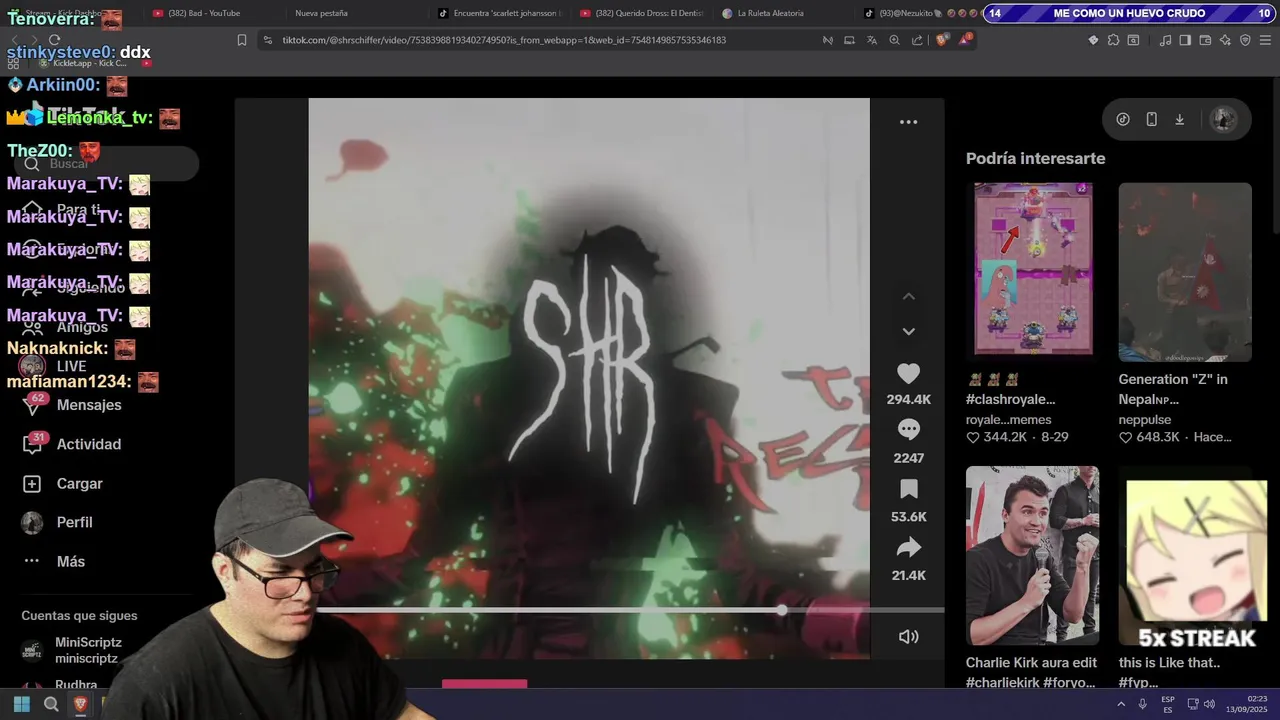Share the video using the arrow icon
Screen dimensions: 1280x720
click(908, 547)
